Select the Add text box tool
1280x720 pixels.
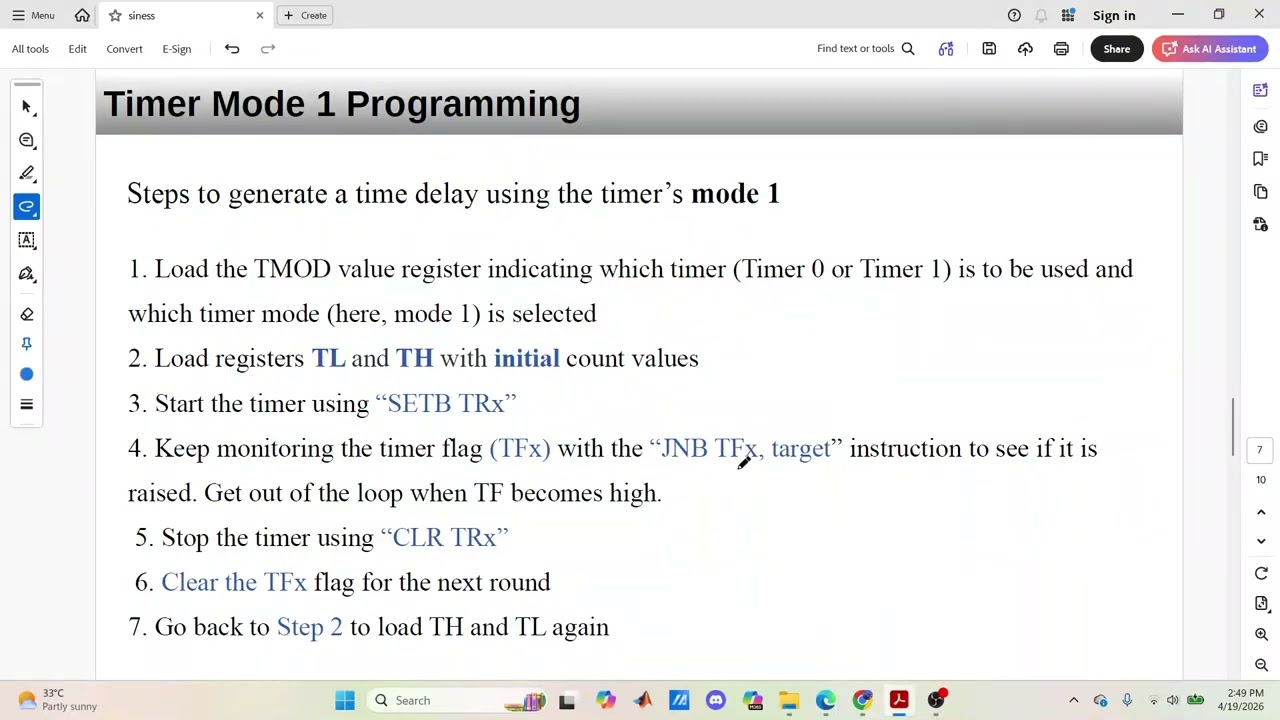[27, 240]
